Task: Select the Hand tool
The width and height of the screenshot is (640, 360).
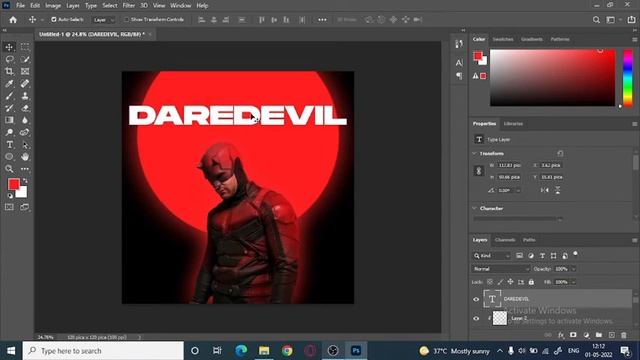Action: 25,157
